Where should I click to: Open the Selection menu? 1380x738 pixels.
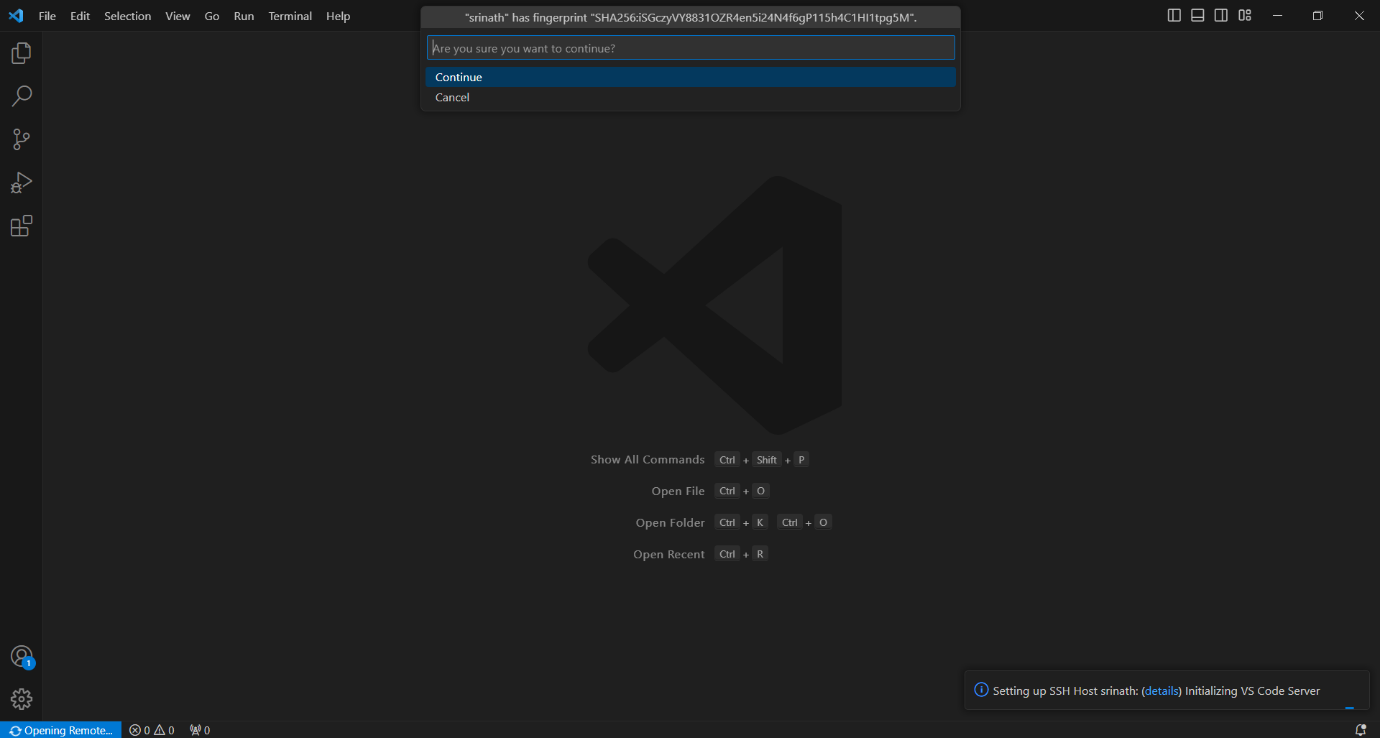coord(128,16)
